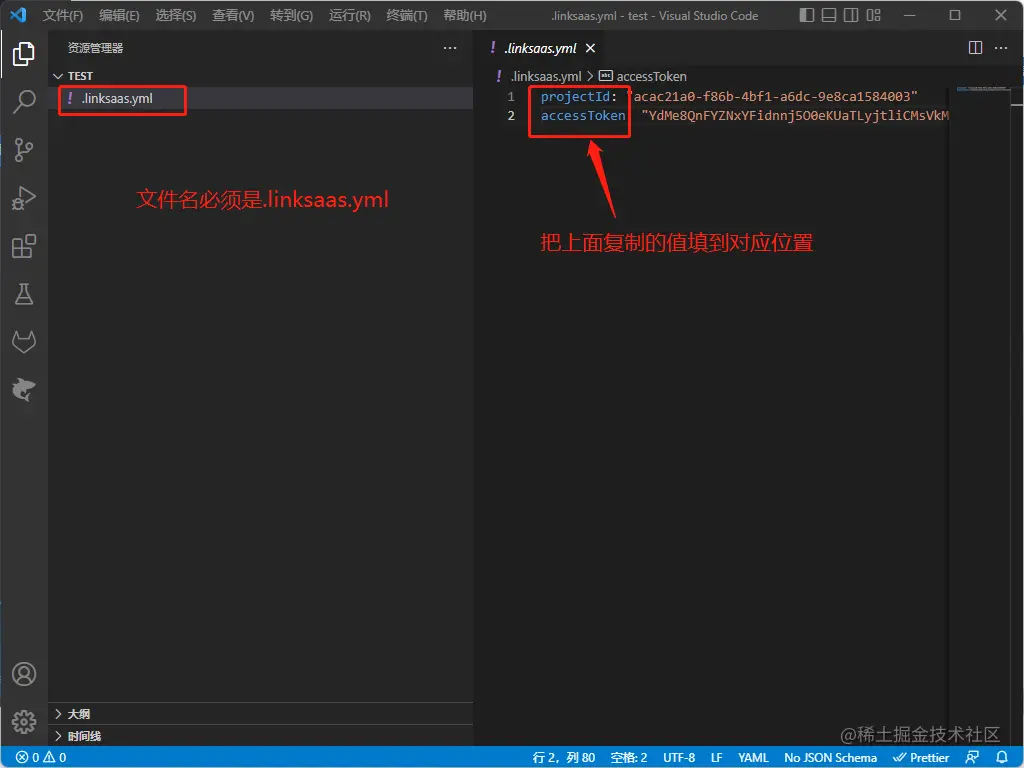This screenshot has height=768, width=1024.
Task: Open customize layout icon in title bar
Action: pyautogui.click(x=873, y=15)
